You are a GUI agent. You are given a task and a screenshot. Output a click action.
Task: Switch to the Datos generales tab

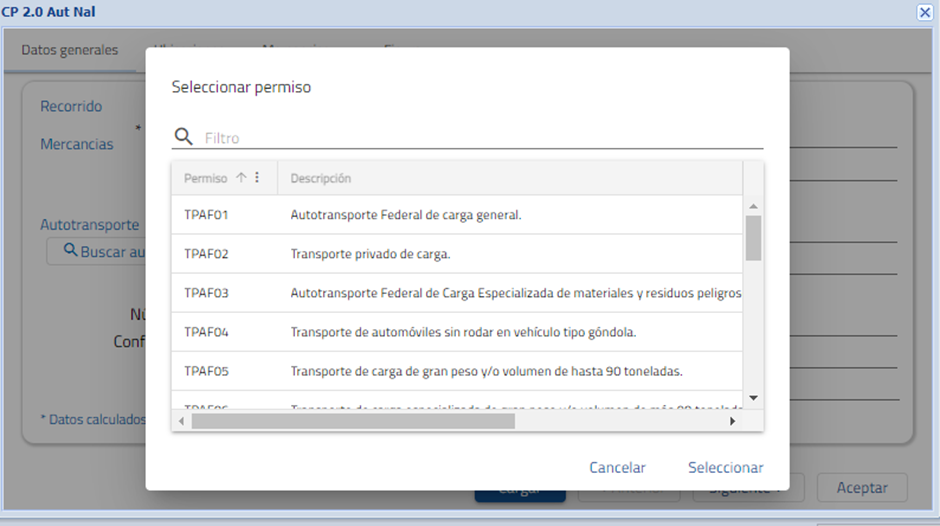pyautogui.click(x=70, y=50)
